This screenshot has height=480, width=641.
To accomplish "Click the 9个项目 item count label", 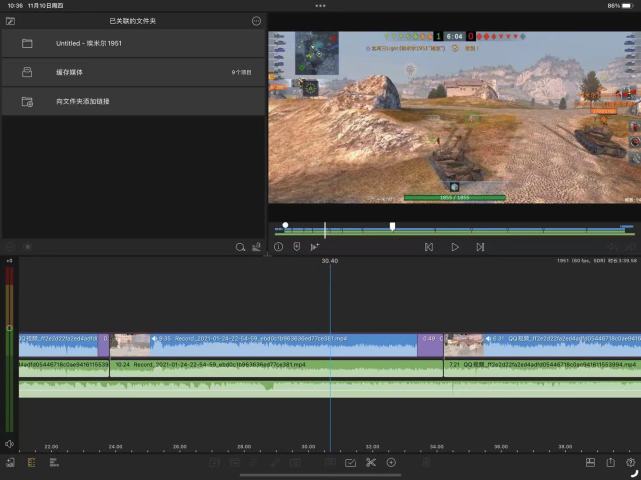I will [x=241, y=72].
